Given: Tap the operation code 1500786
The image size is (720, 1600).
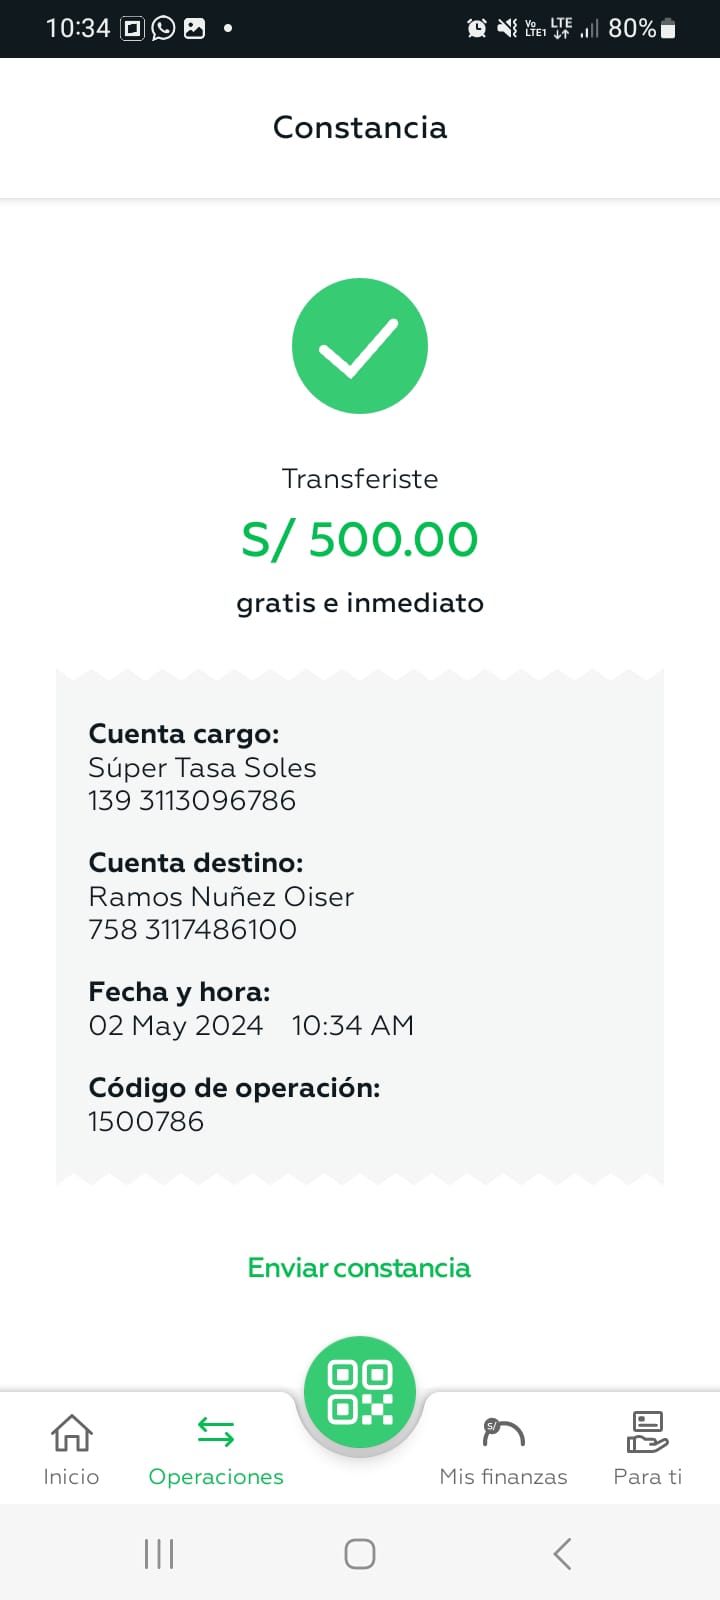Looking at the screenshot, I should pos(146,1121).
